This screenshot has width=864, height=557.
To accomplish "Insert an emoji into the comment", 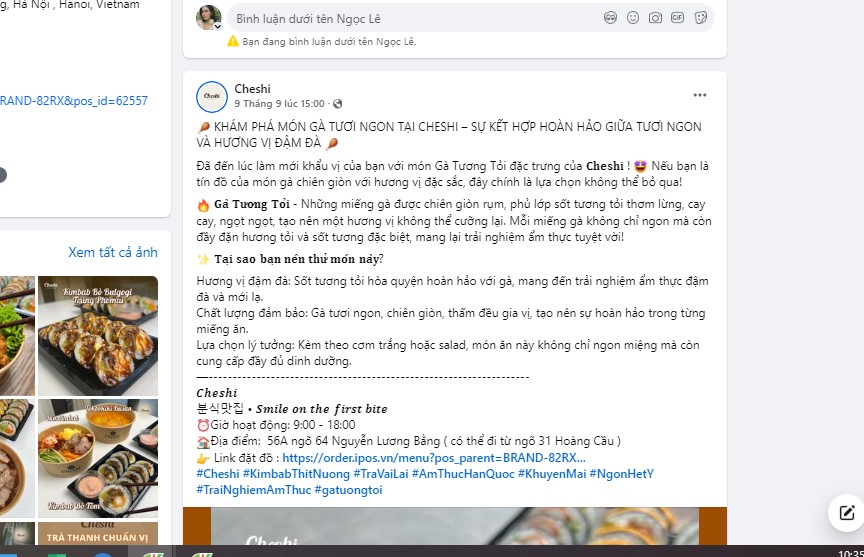I will point(633,18).
